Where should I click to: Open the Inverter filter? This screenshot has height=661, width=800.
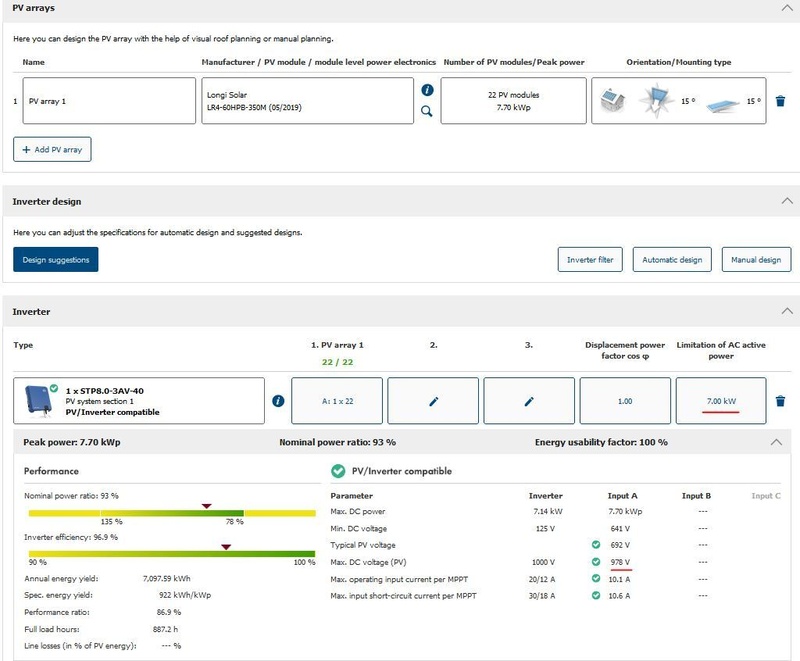(x=590, y=260)
